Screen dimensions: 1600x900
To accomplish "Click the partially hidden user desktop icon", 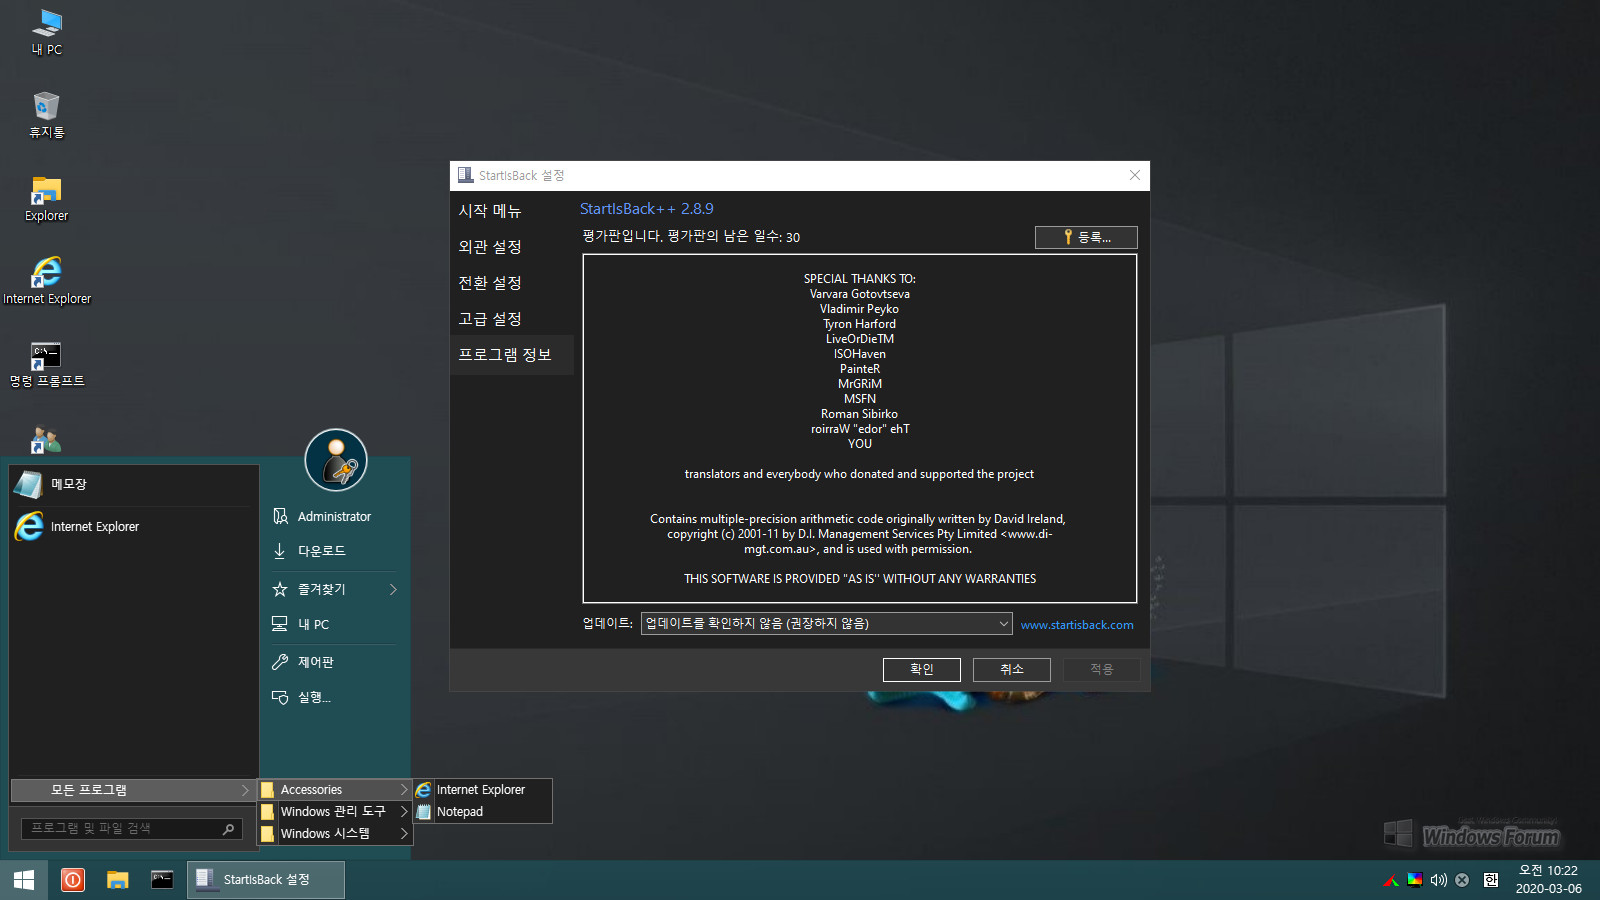I will [46, 441].
